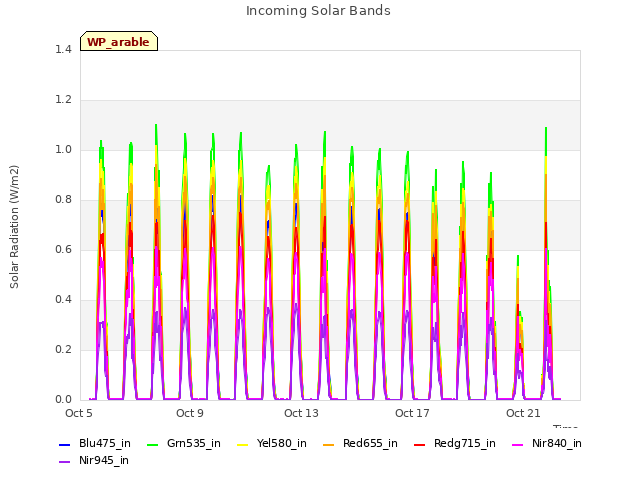
Task: Click the Solar Radiation (W/m2) axis label
Action: point(14,227)
